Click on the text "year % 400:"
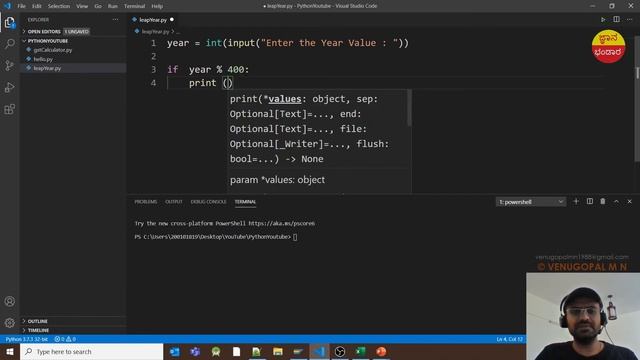 click(219, 69)
